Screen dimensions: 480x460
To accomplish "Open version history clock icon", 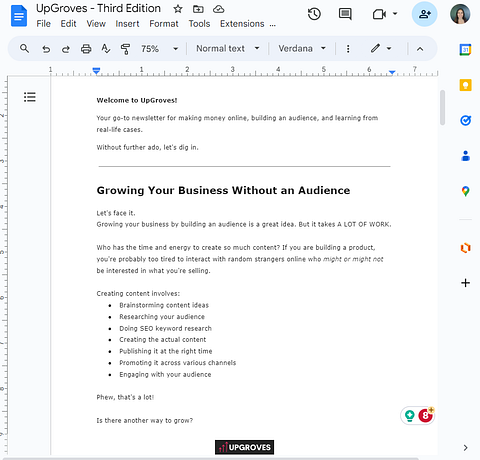I will 314,14.
